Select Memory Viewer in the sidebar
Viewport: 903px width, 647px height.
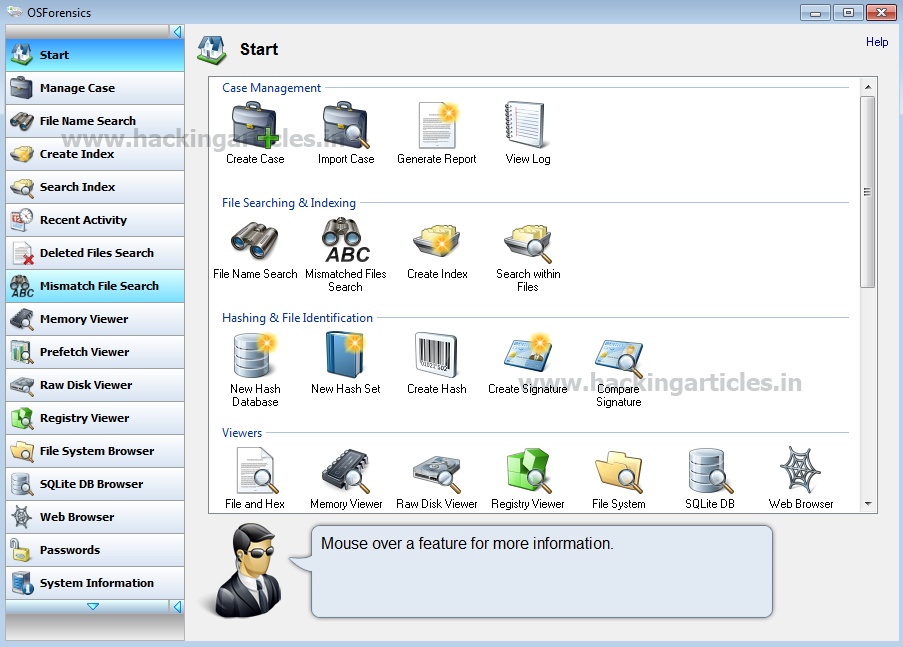pyautogui.click(x=95, y=319)
